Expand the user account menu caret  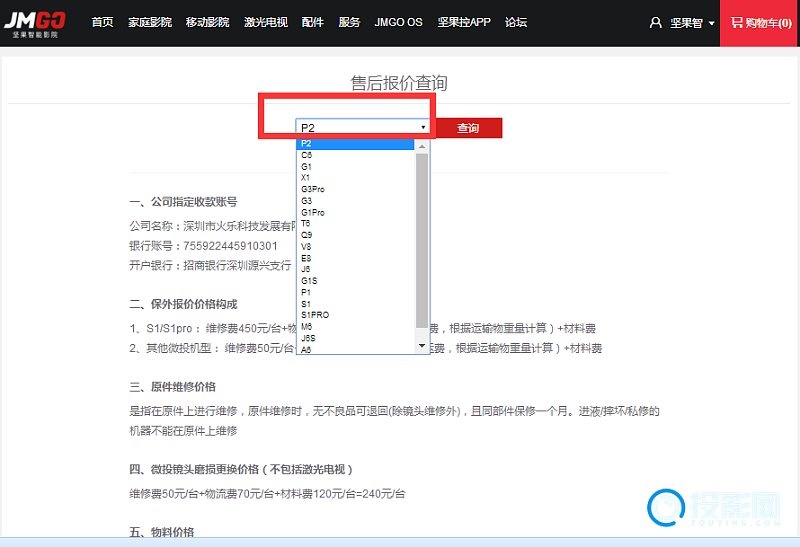coord(711,23)
